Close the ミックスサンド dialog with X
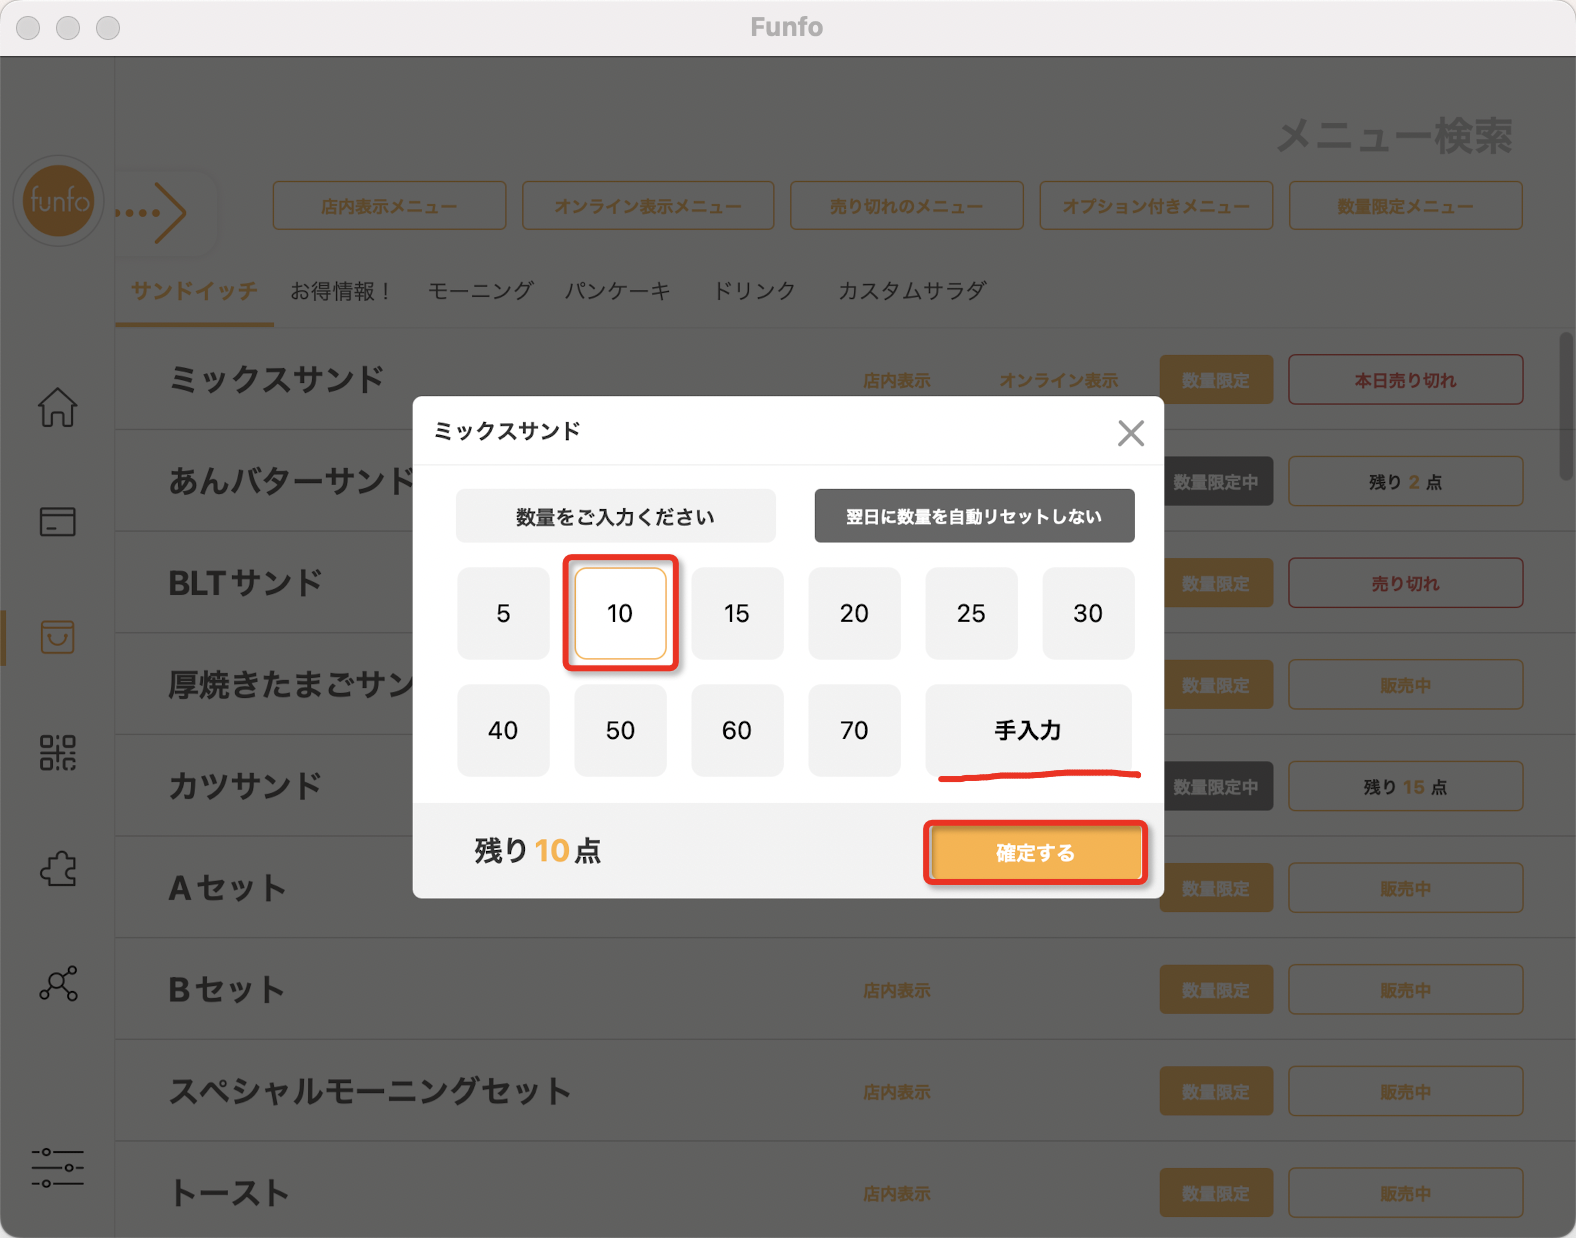Screen dimensions: 1576x1238 point(1131,433)
